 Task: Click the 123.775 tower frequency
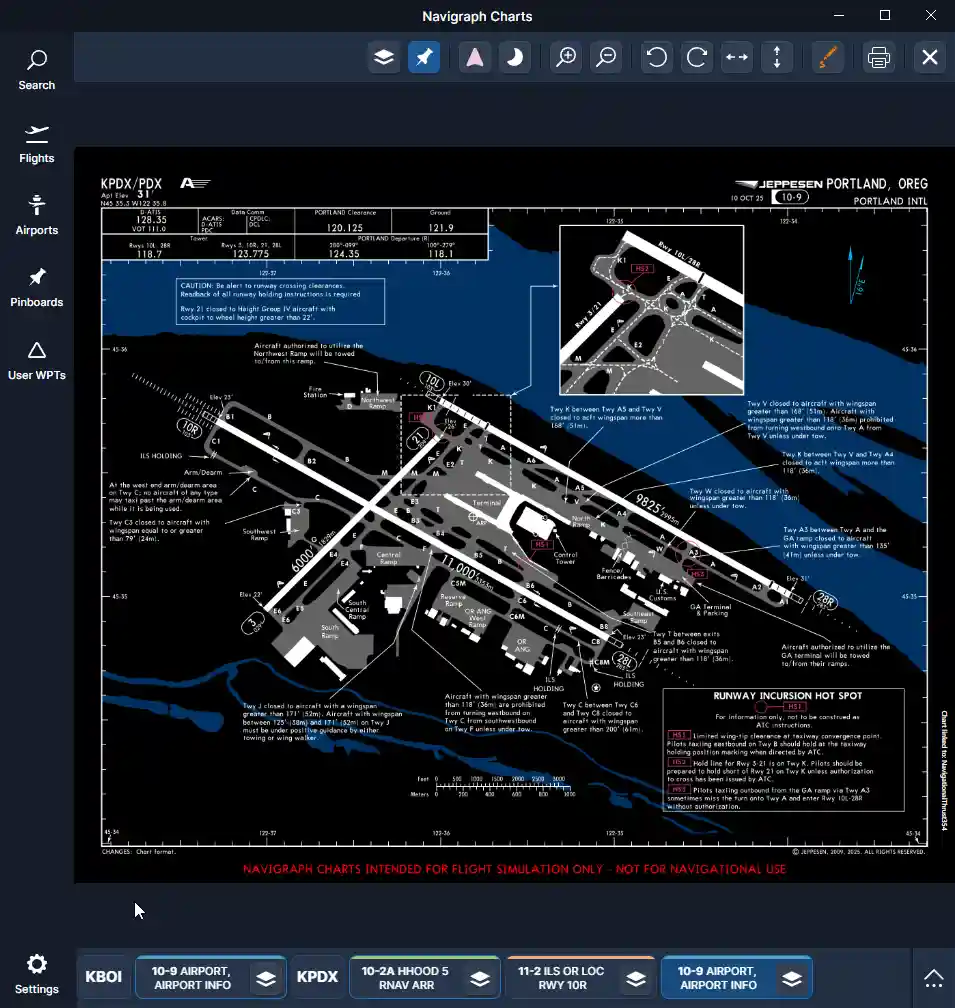click(251, 254)
